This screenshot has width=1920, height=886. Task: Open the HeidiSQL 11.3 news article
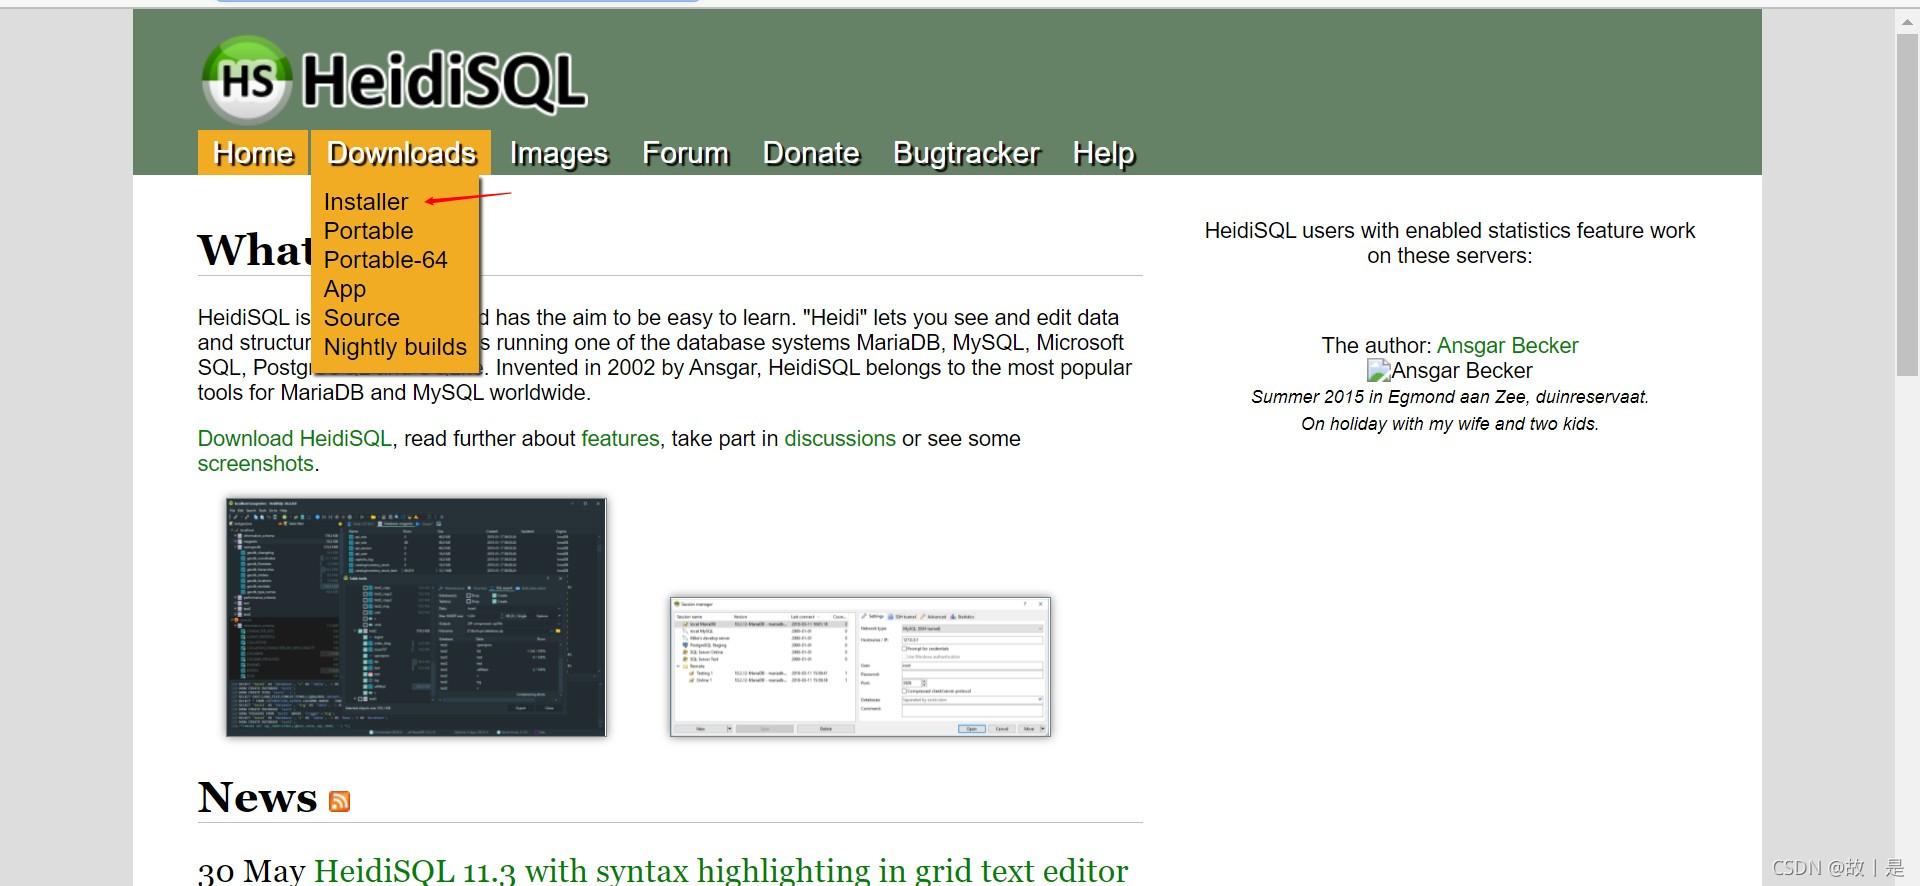tap(721, 871)
